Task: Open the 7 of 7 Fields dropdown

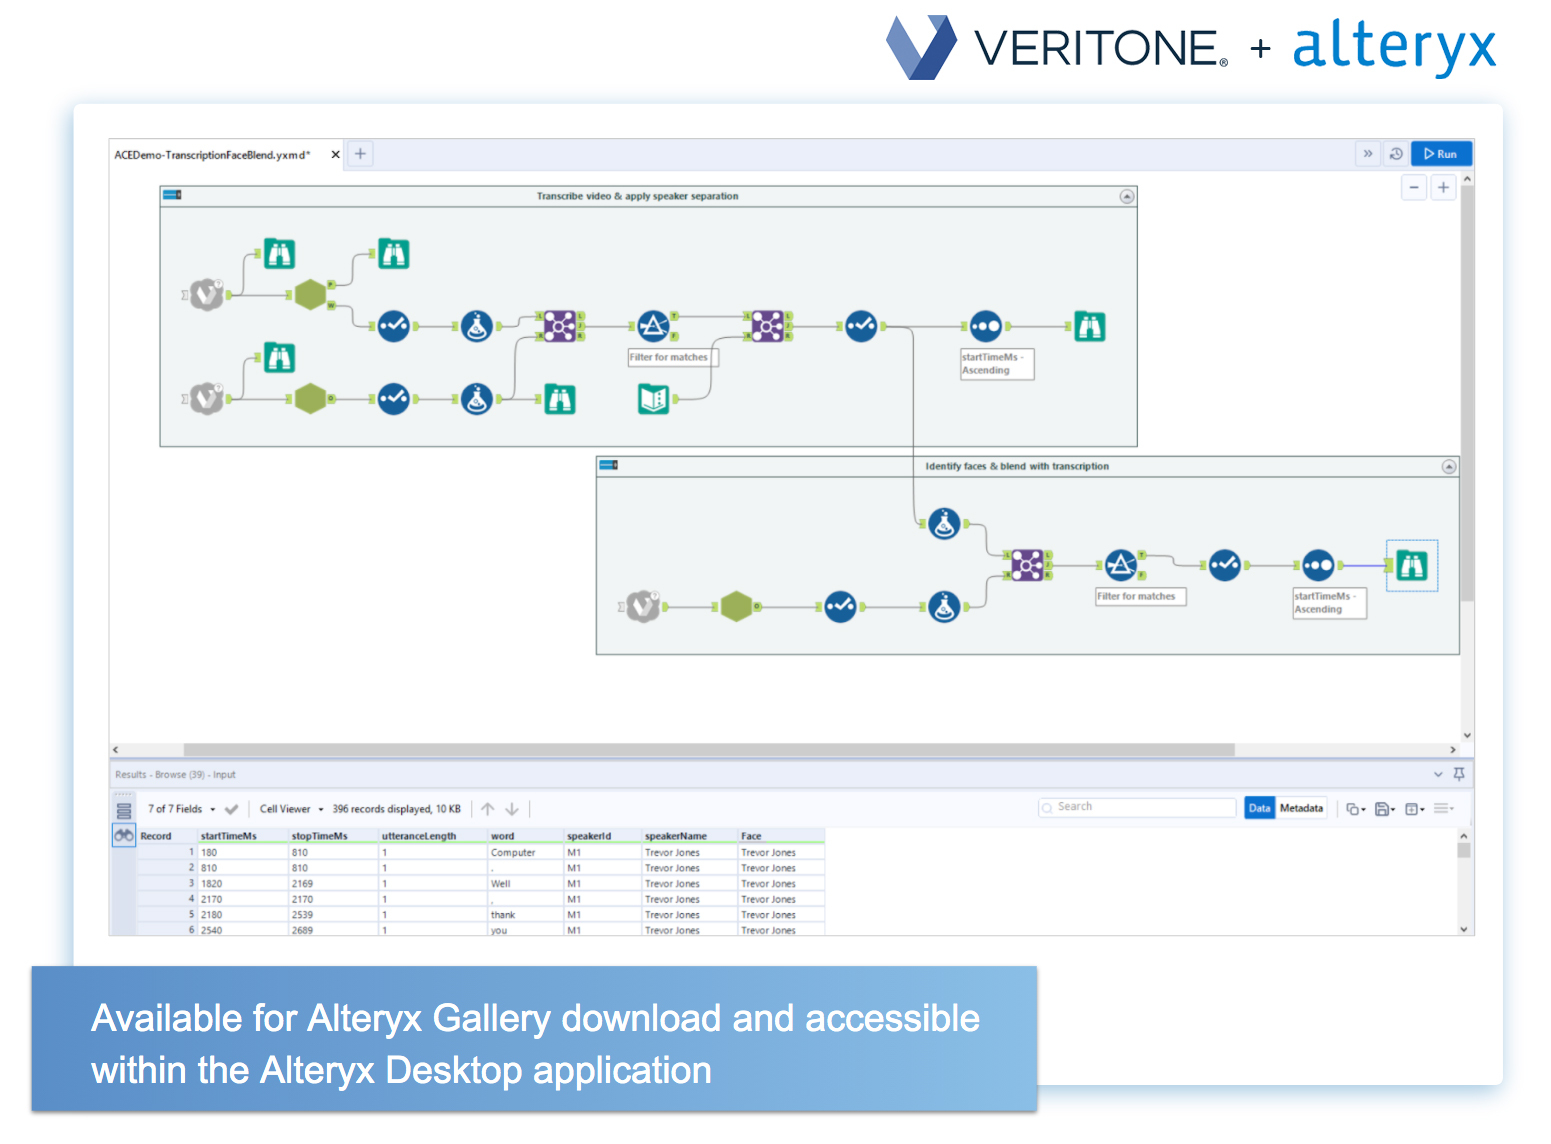Action: 181,809
